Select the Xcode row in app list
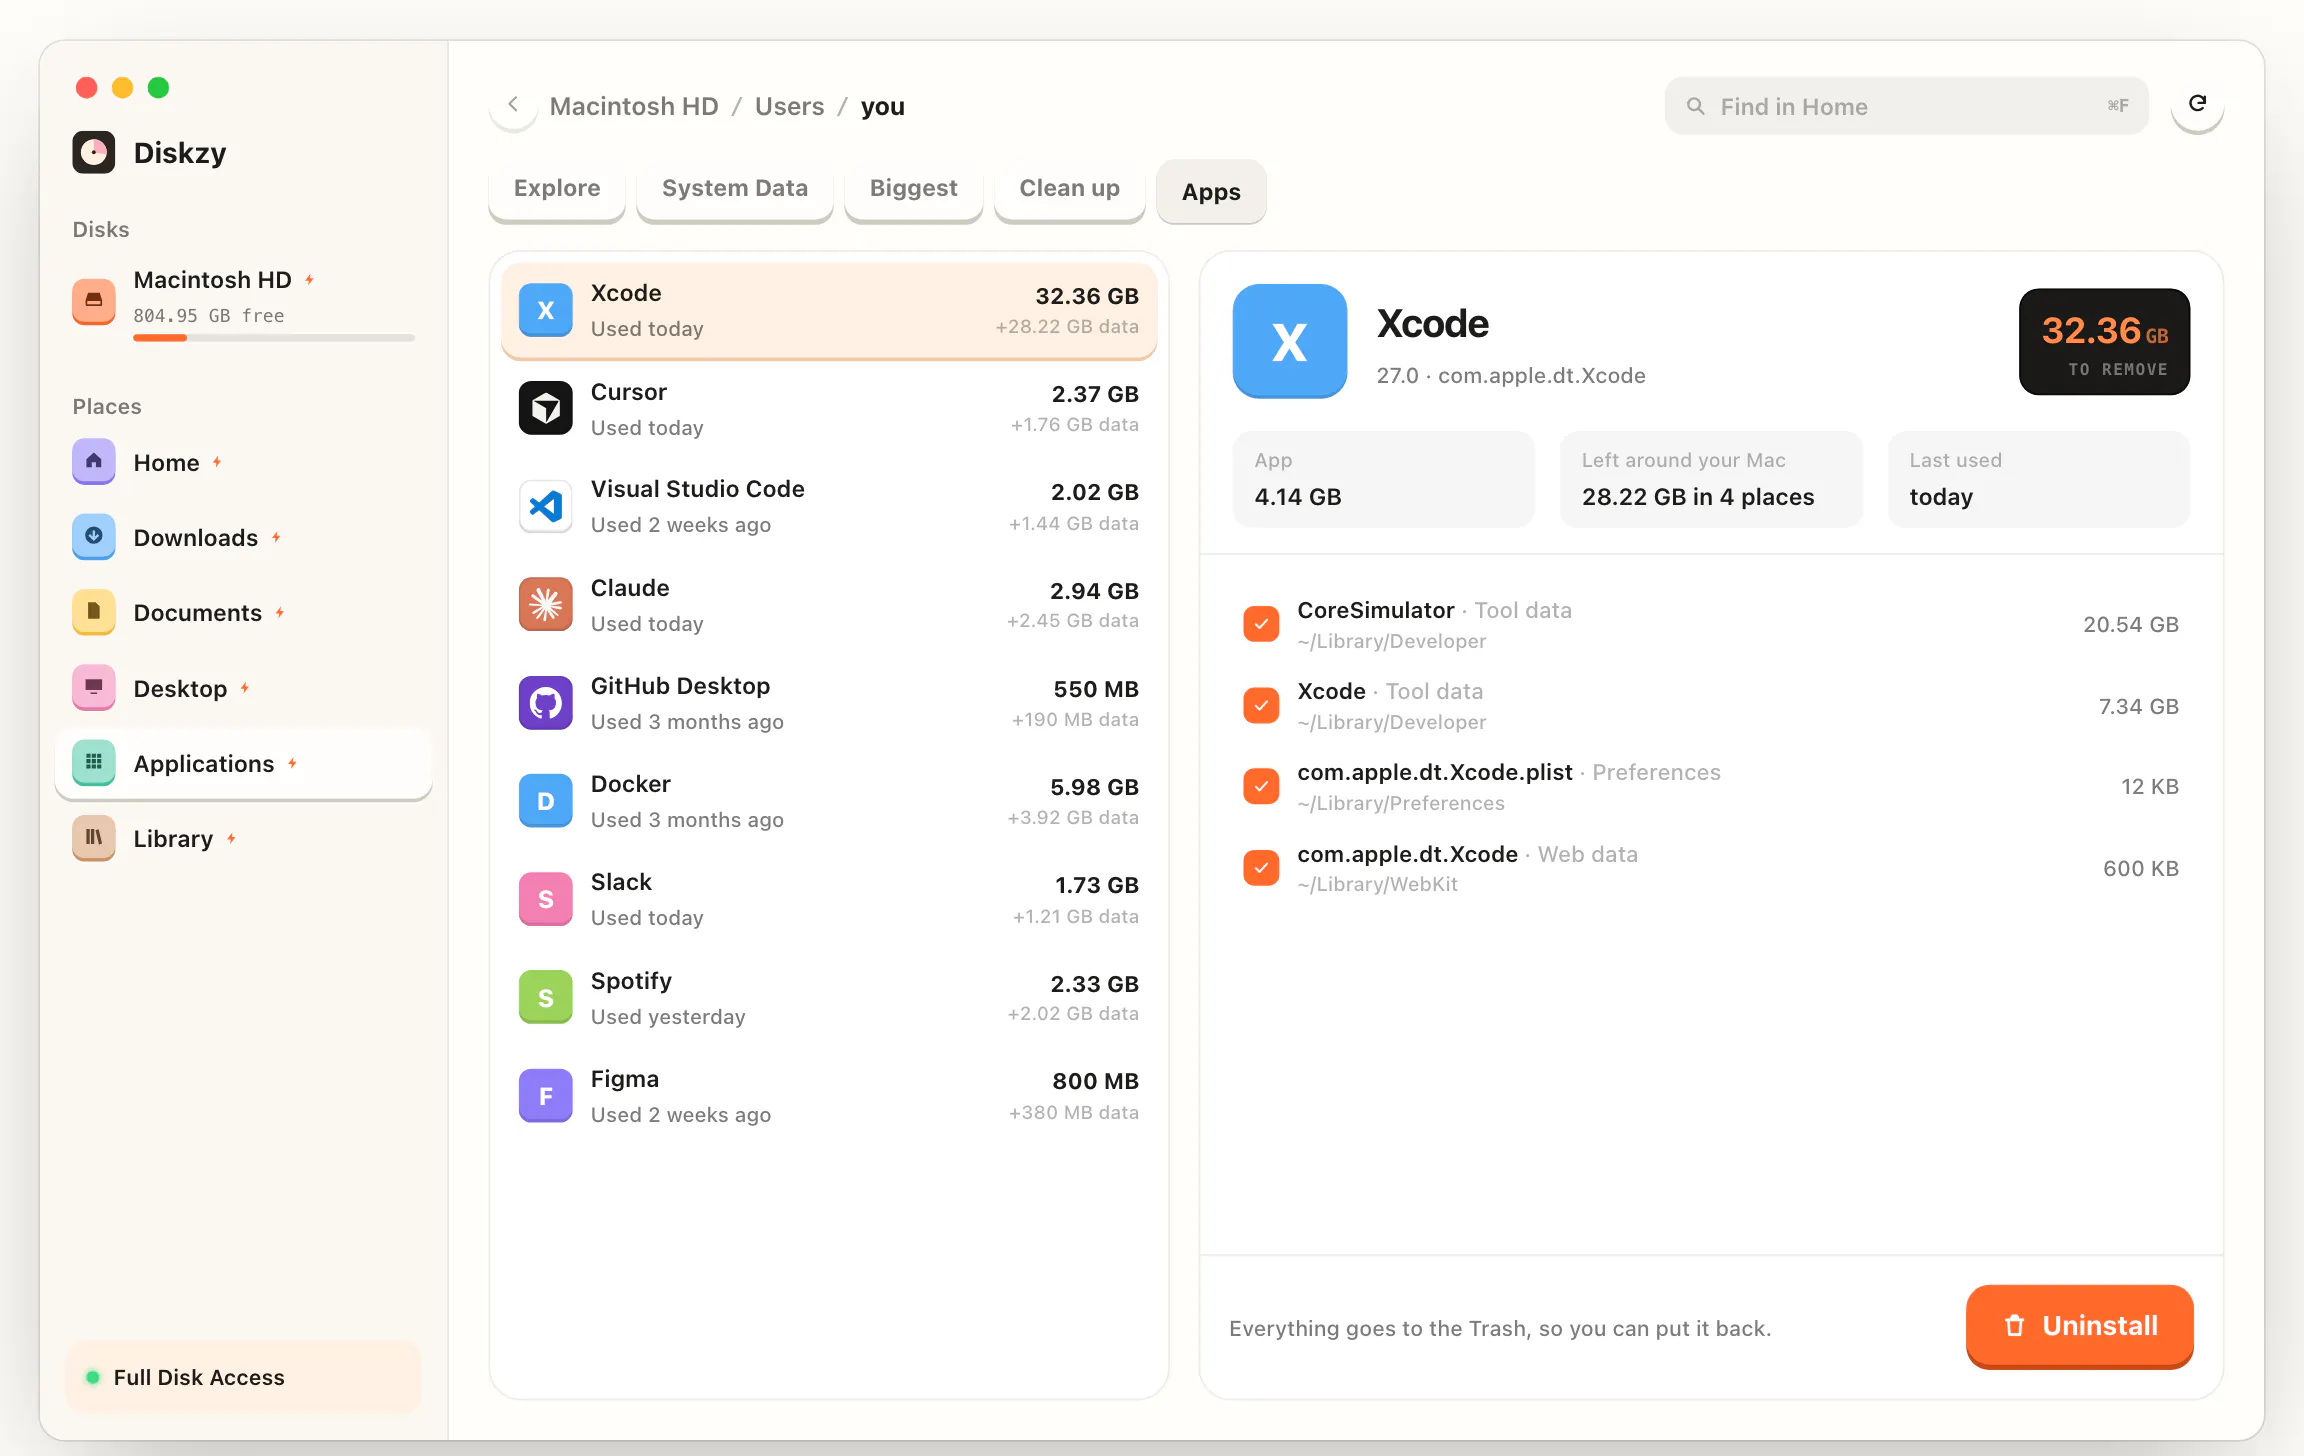 point(829,310)
